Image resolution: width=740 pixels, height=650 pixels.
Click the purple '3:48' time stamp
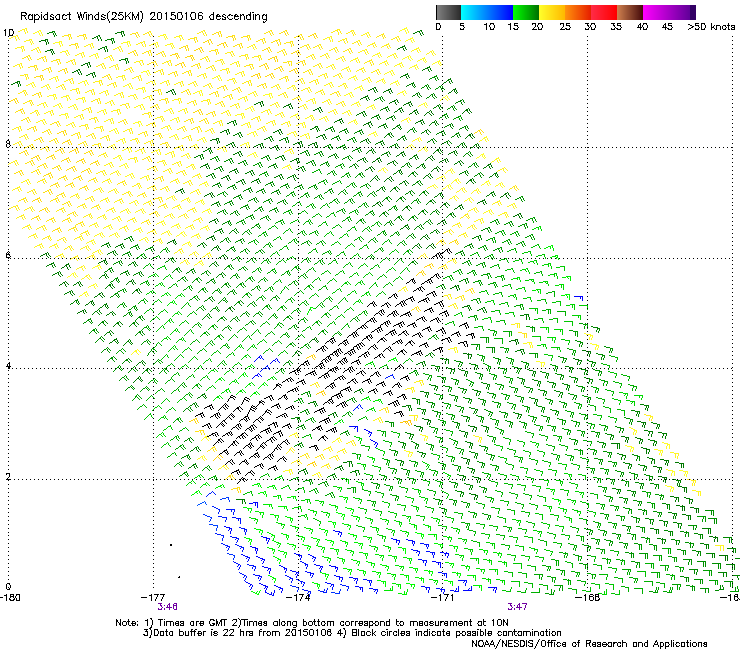tap(168, 607)
